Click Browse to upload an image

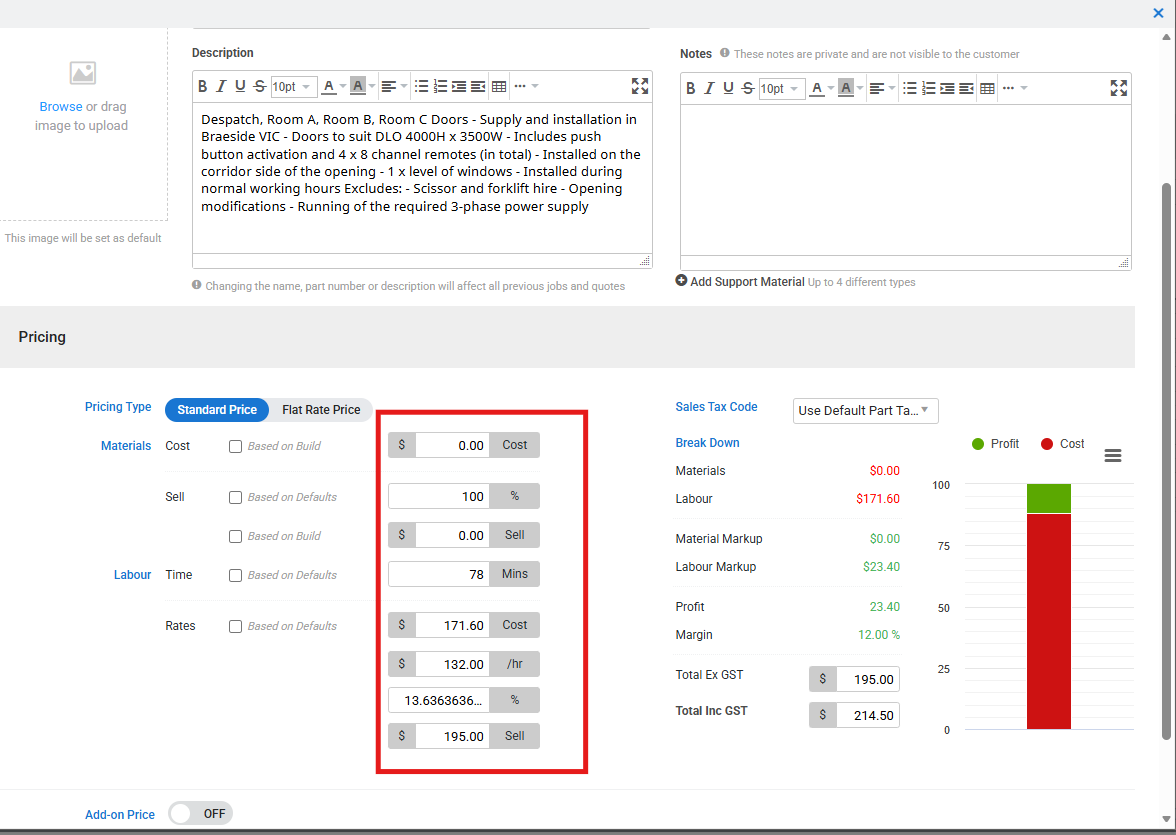point(61,107)
